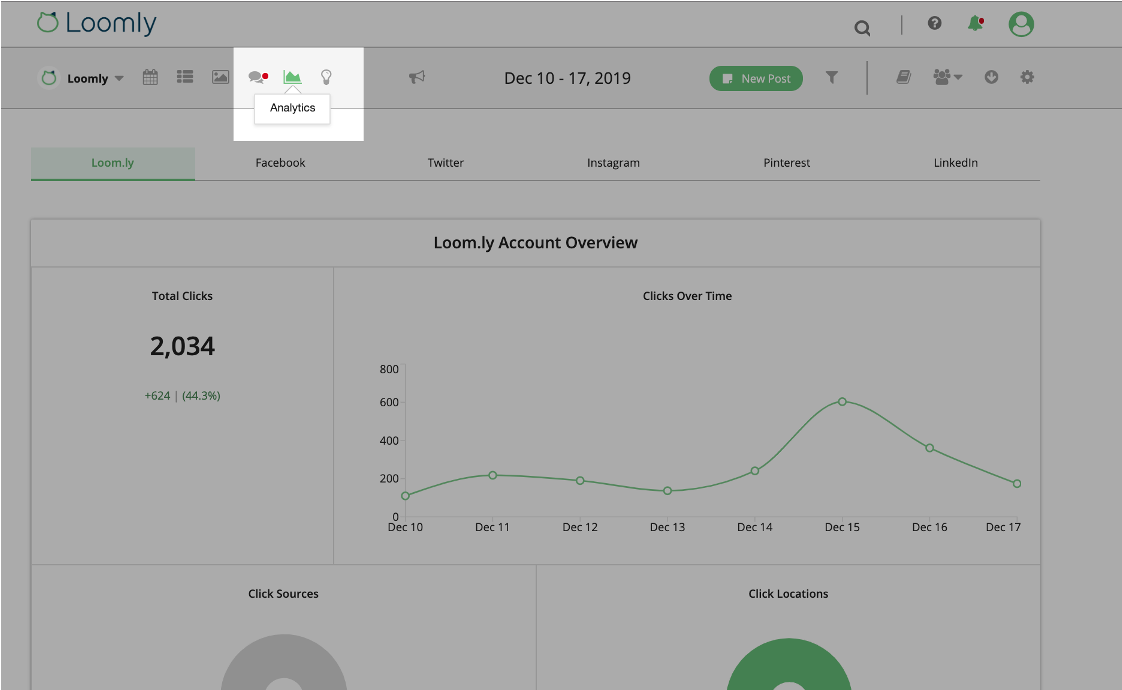Click the Dec 16 chart data point
The width and height of the screenshot is (1122, 690).
click(x=930, y=448)
